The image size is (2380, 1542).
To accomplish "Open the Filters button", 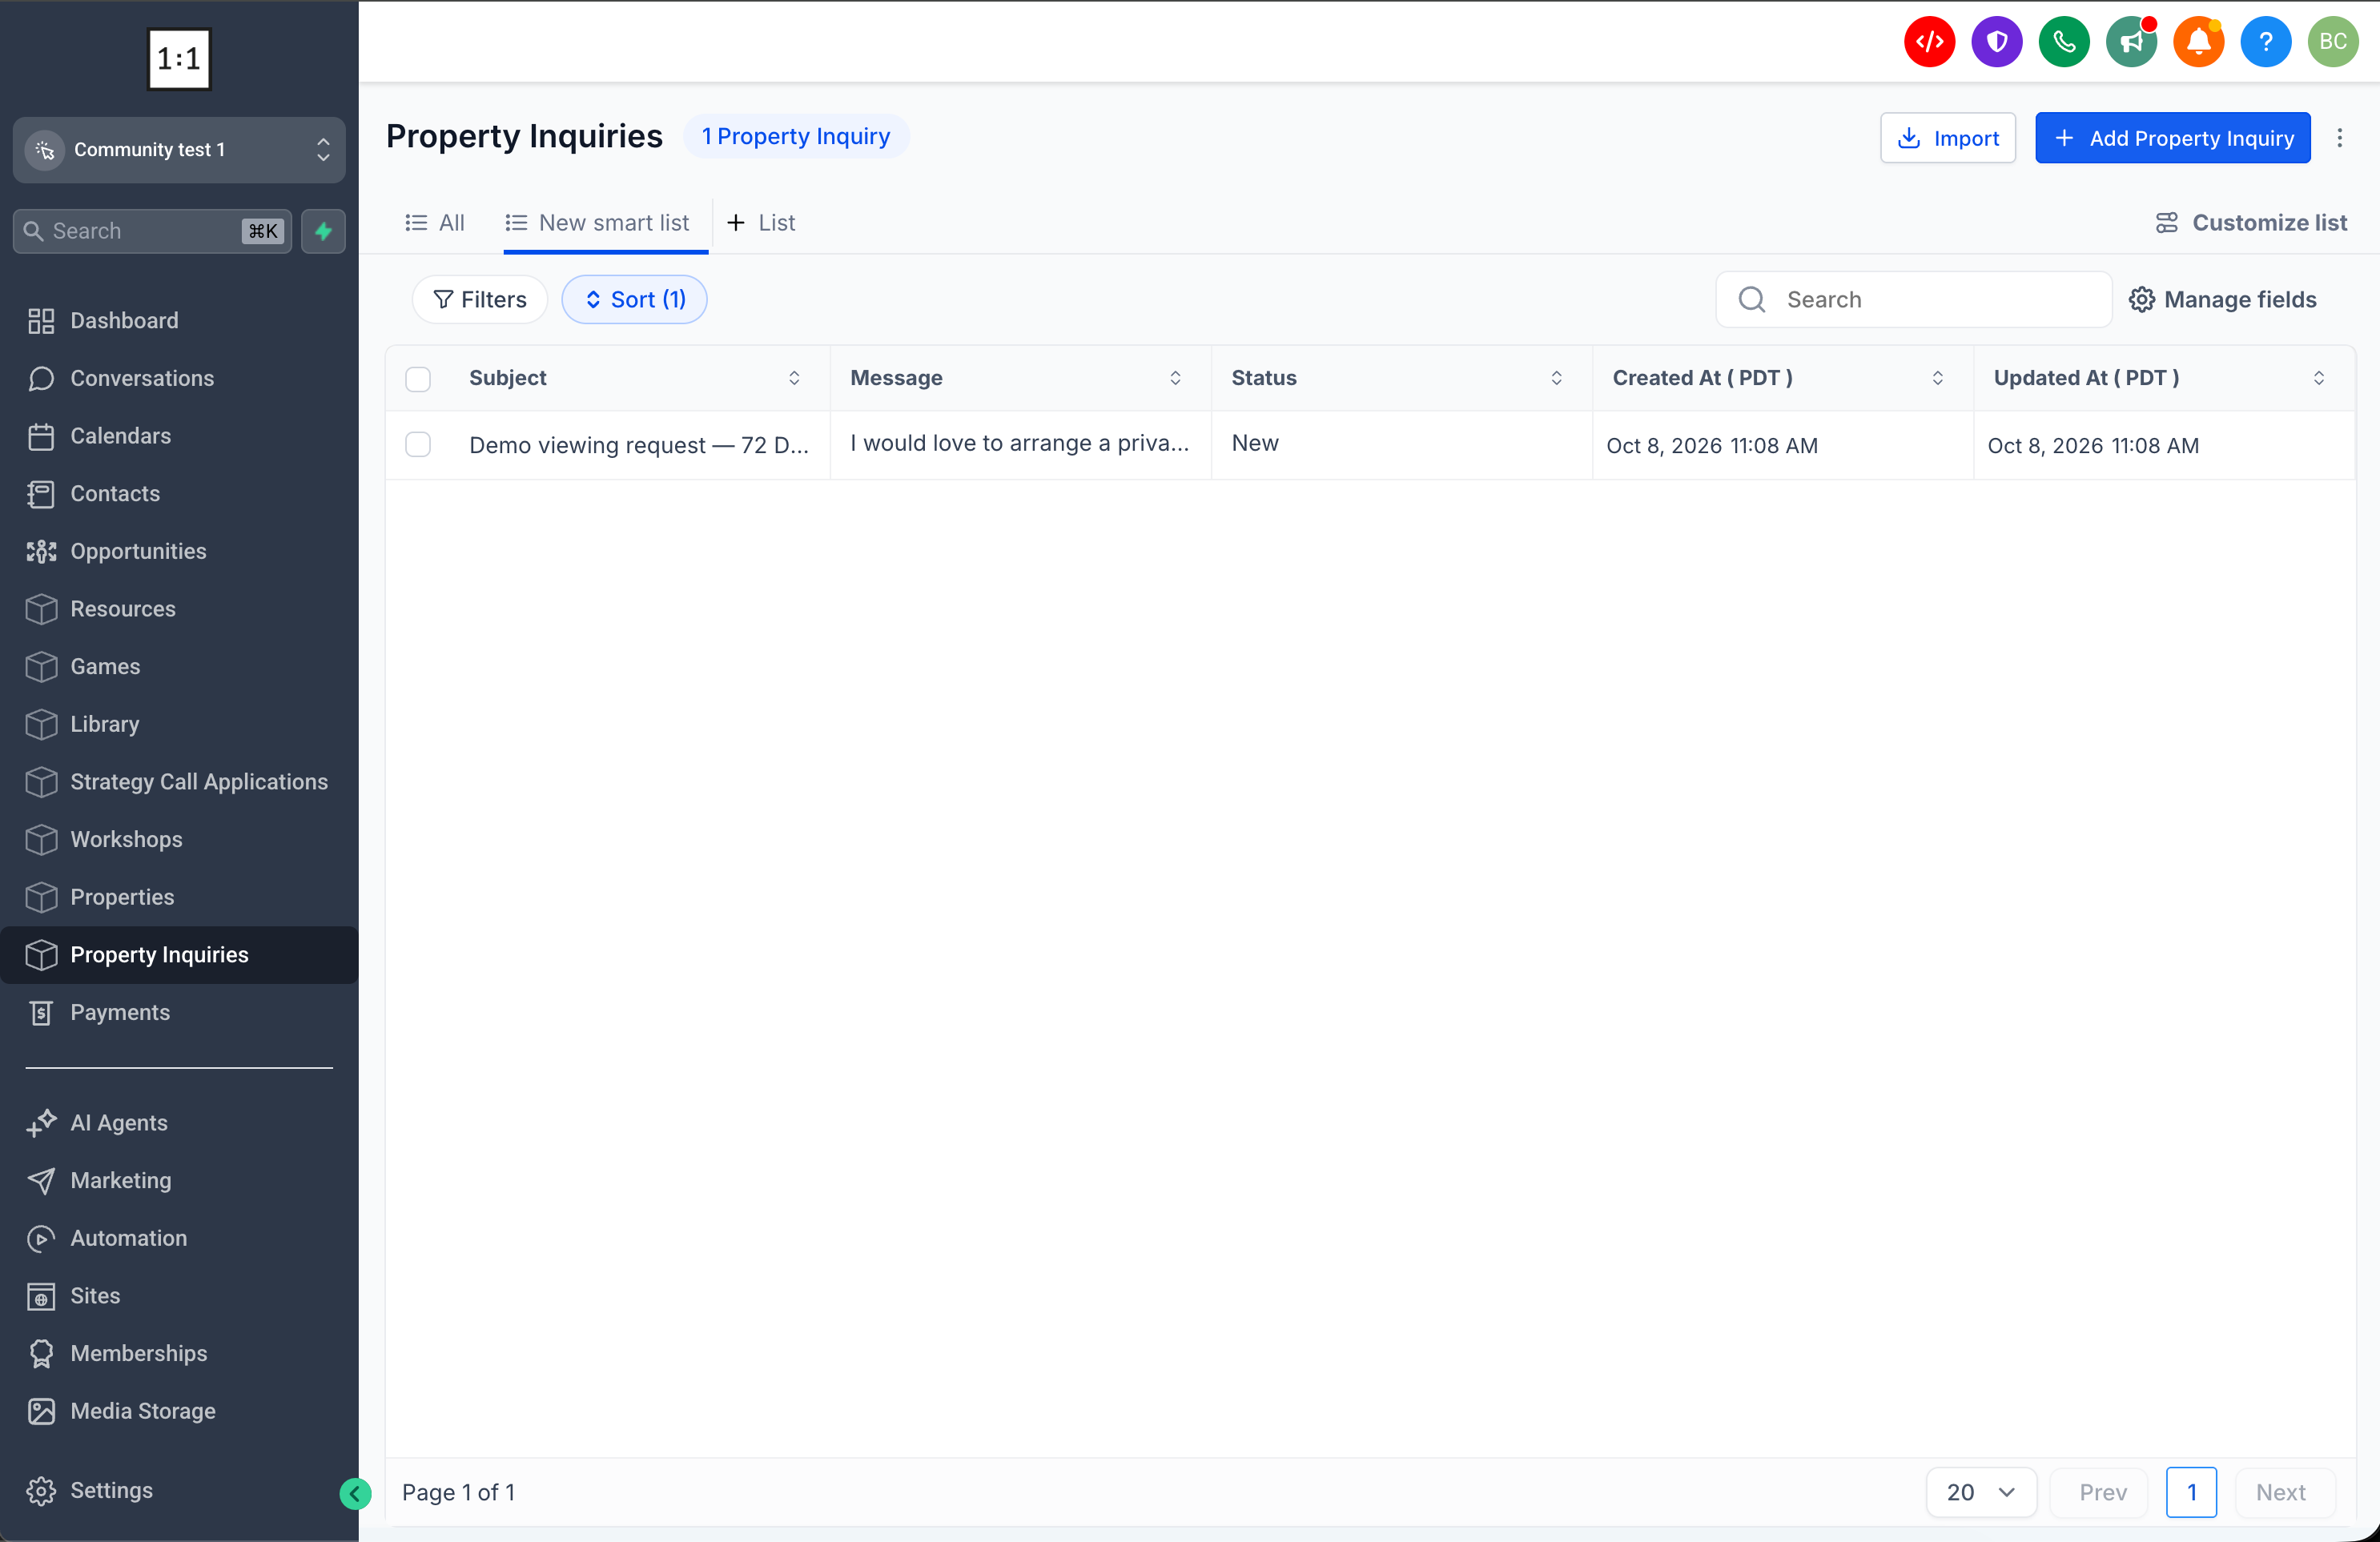I will pos(479,300).
